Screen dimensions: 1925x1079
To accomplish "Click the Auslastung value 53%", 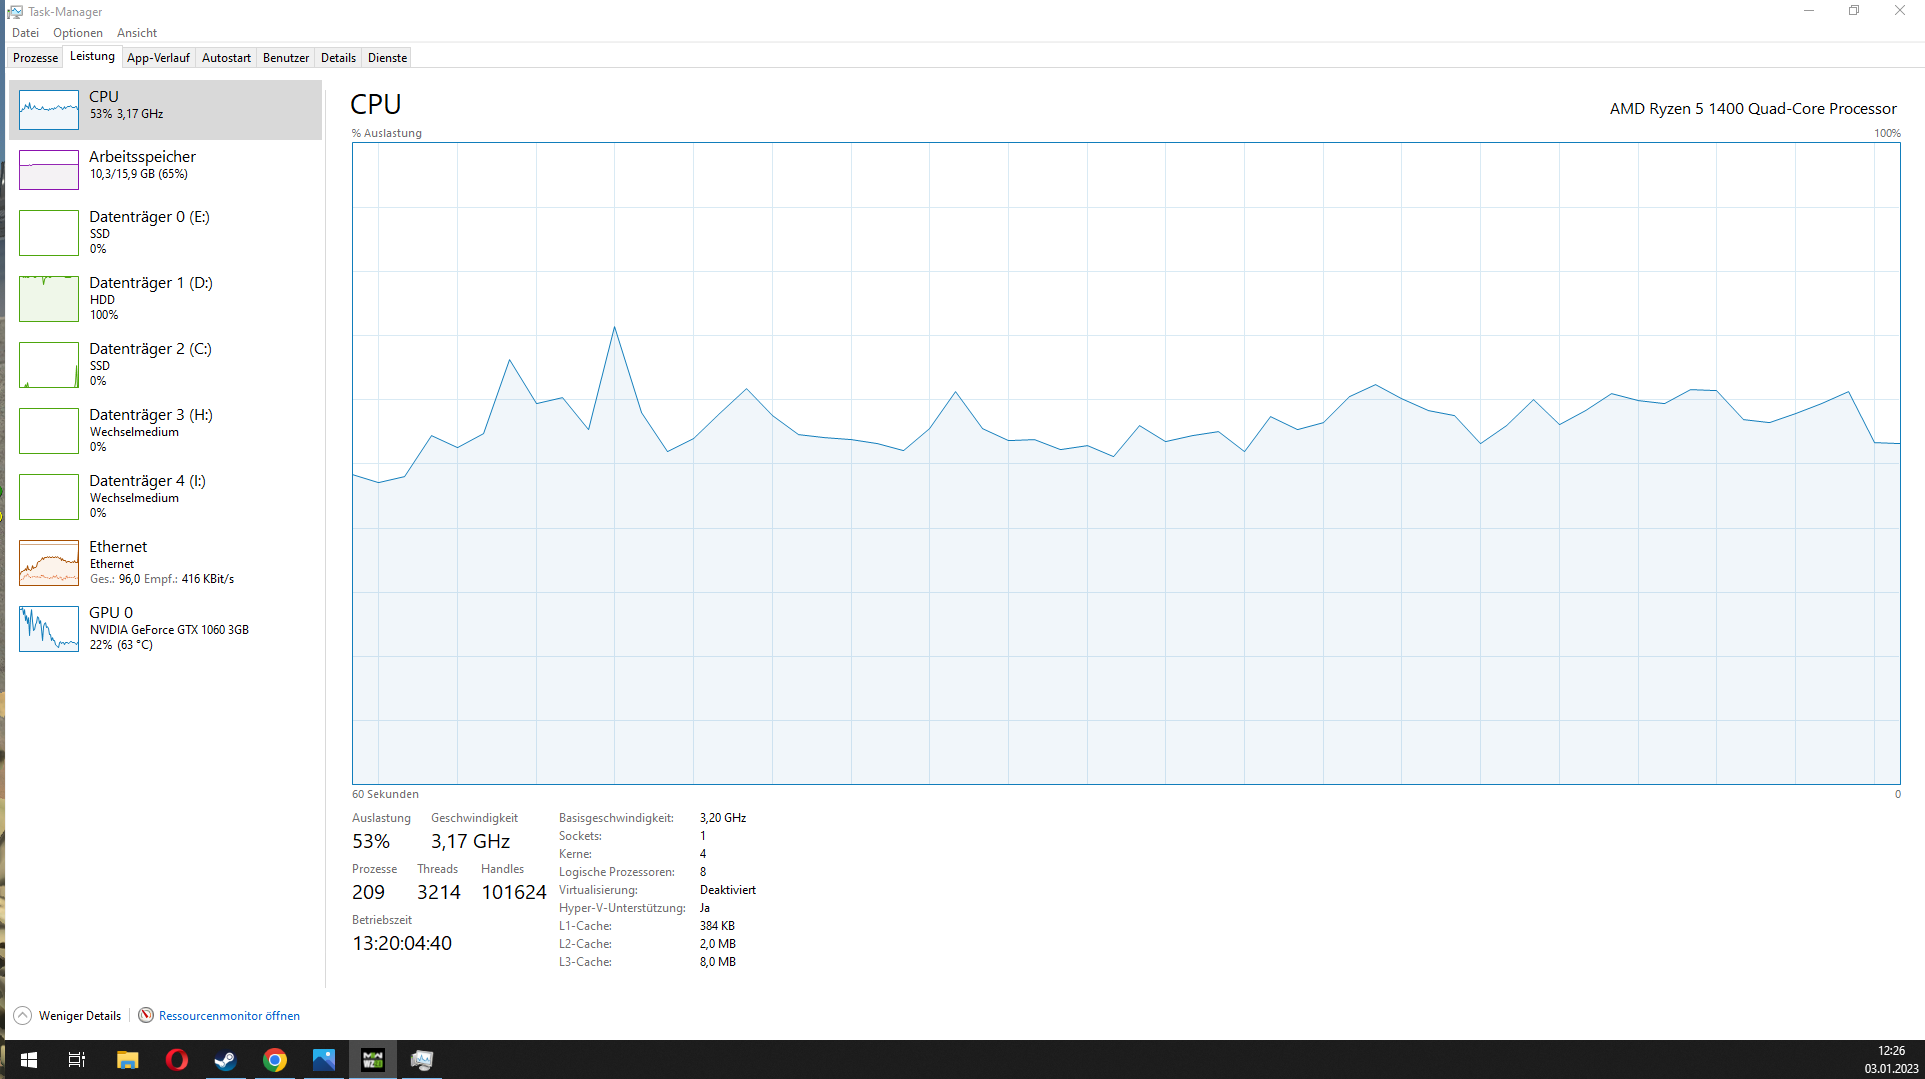I will [371, 842].
